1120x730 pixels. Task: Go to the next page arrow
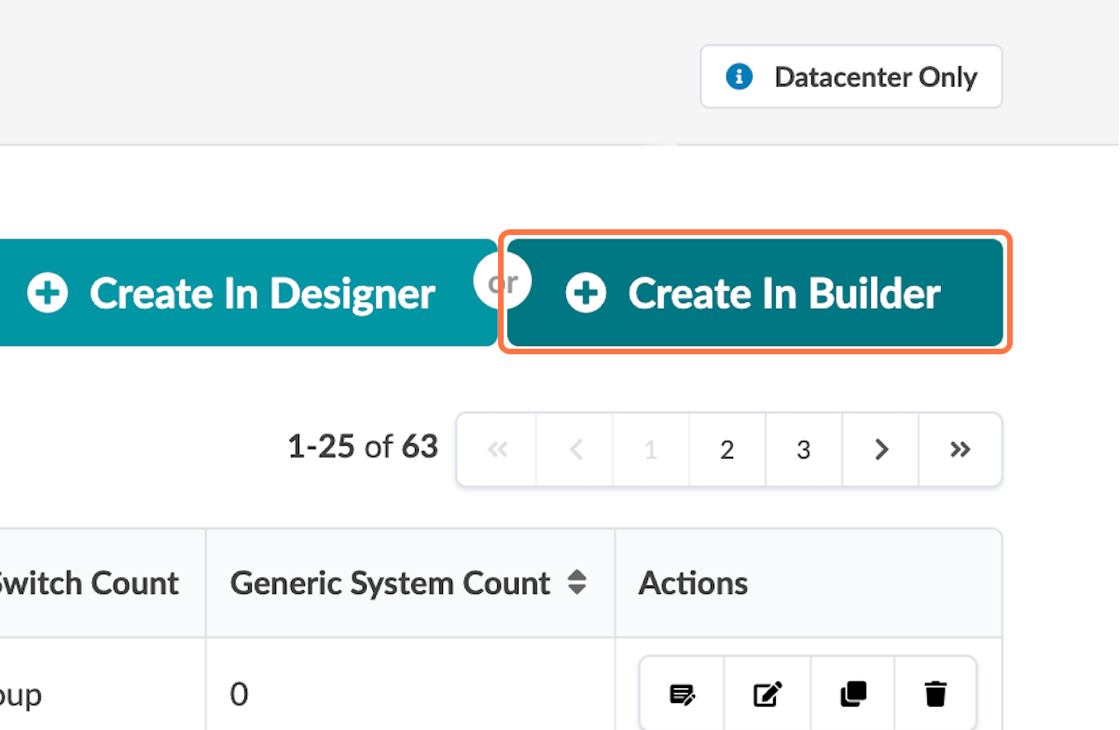[881, 450]
